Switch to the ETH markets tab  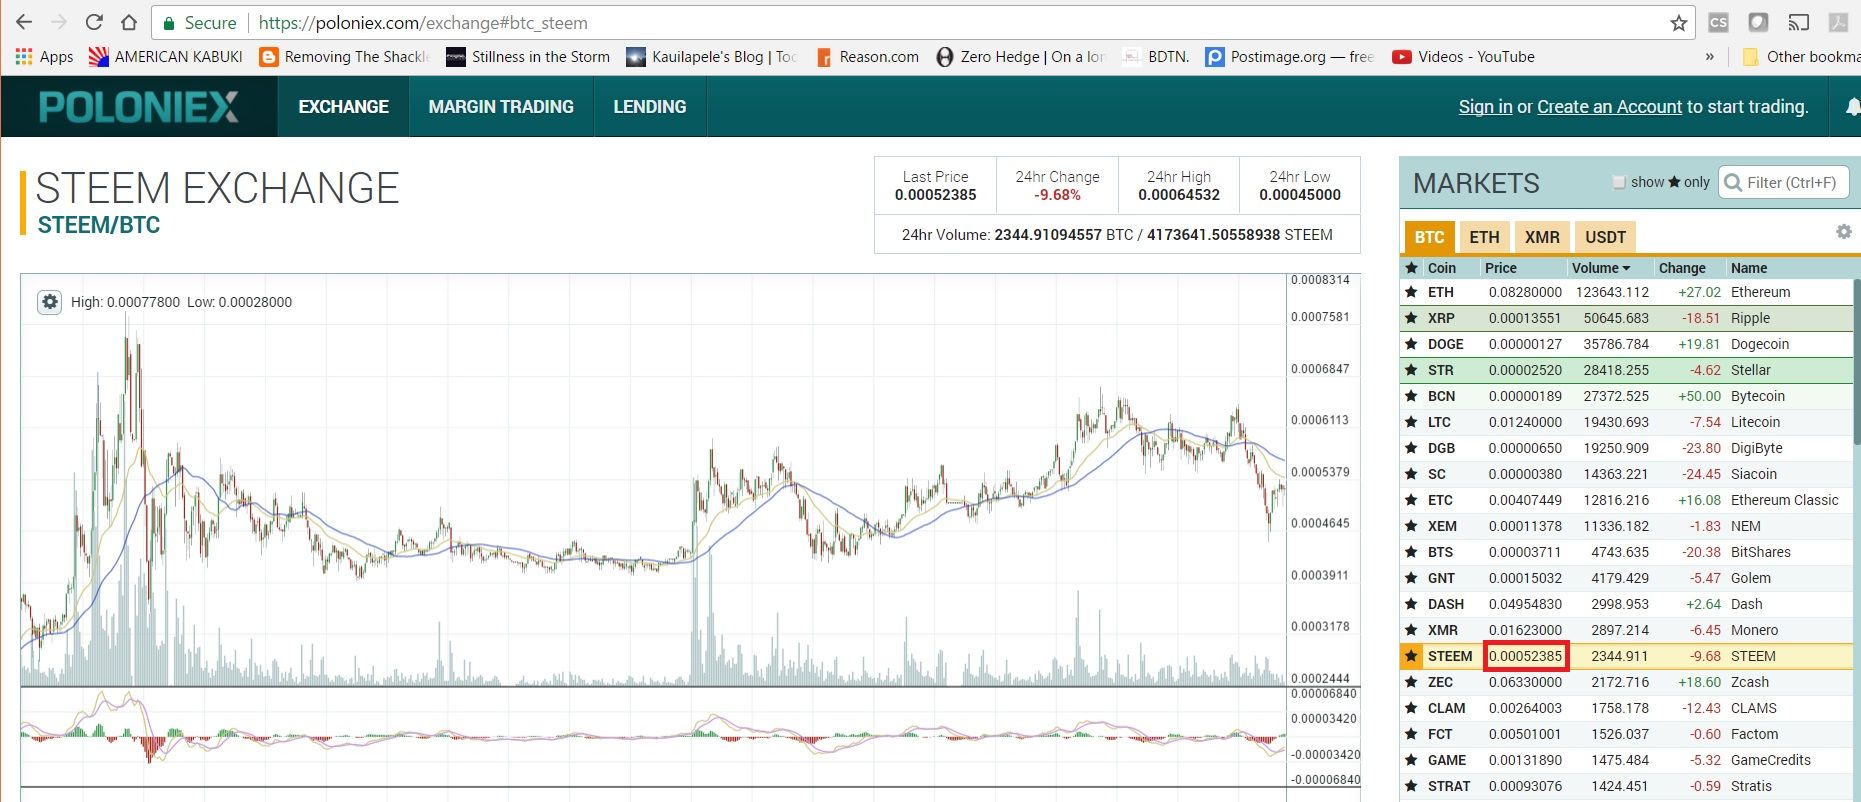tap(1484, 237)
